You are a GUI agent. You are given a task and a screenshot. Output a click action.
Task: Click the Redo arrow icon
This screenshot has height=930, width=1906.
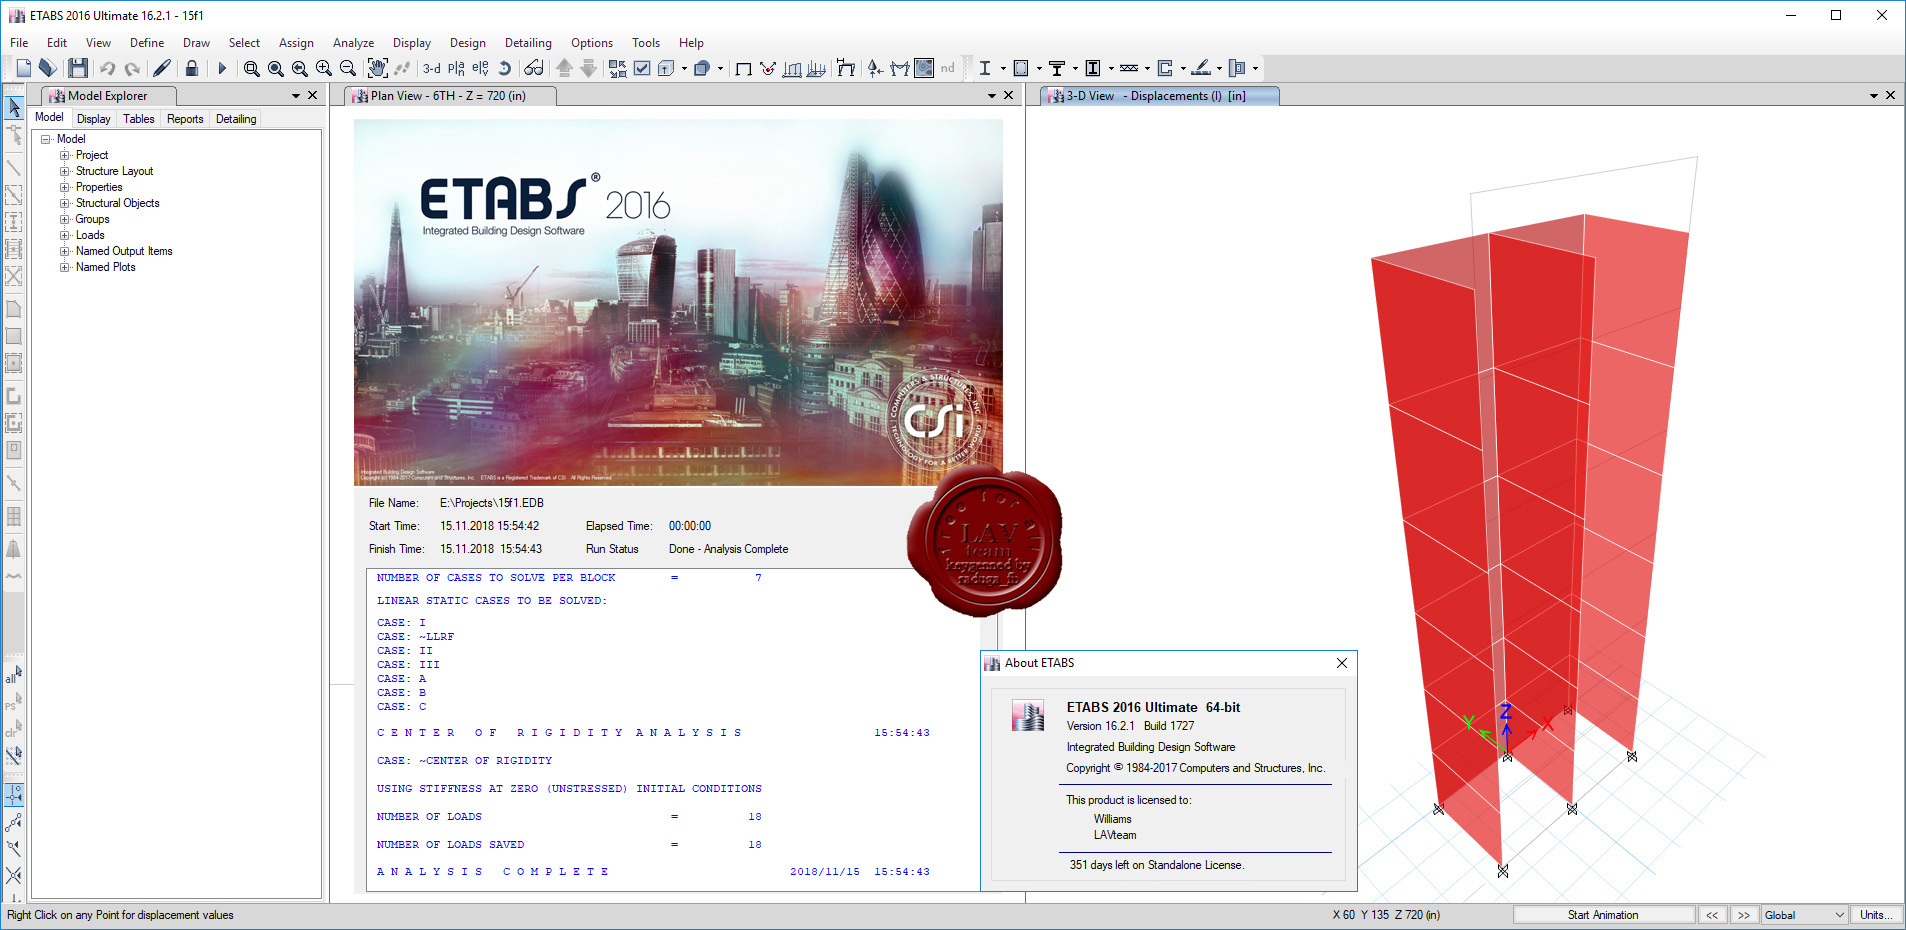click(x=131, y=68)
